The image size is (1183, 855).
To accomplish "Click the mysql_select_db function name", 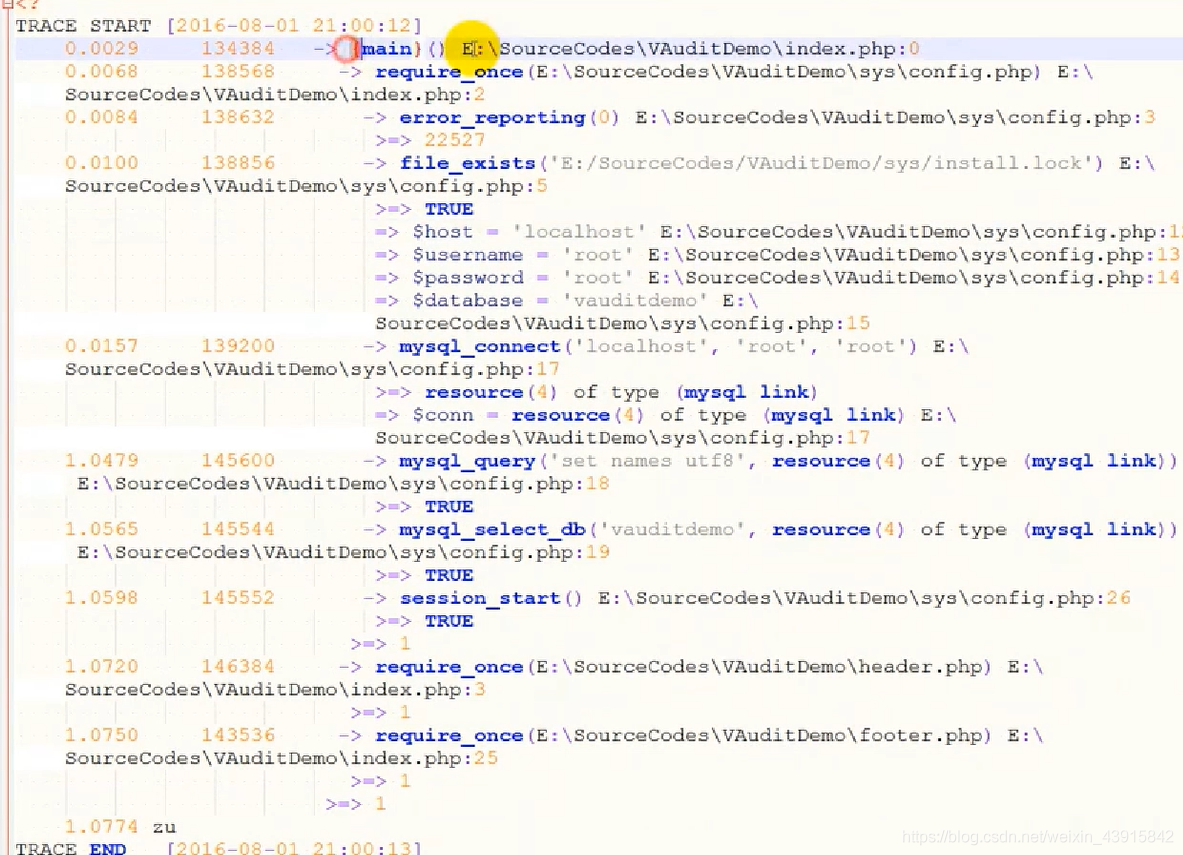I will point(493,530).
